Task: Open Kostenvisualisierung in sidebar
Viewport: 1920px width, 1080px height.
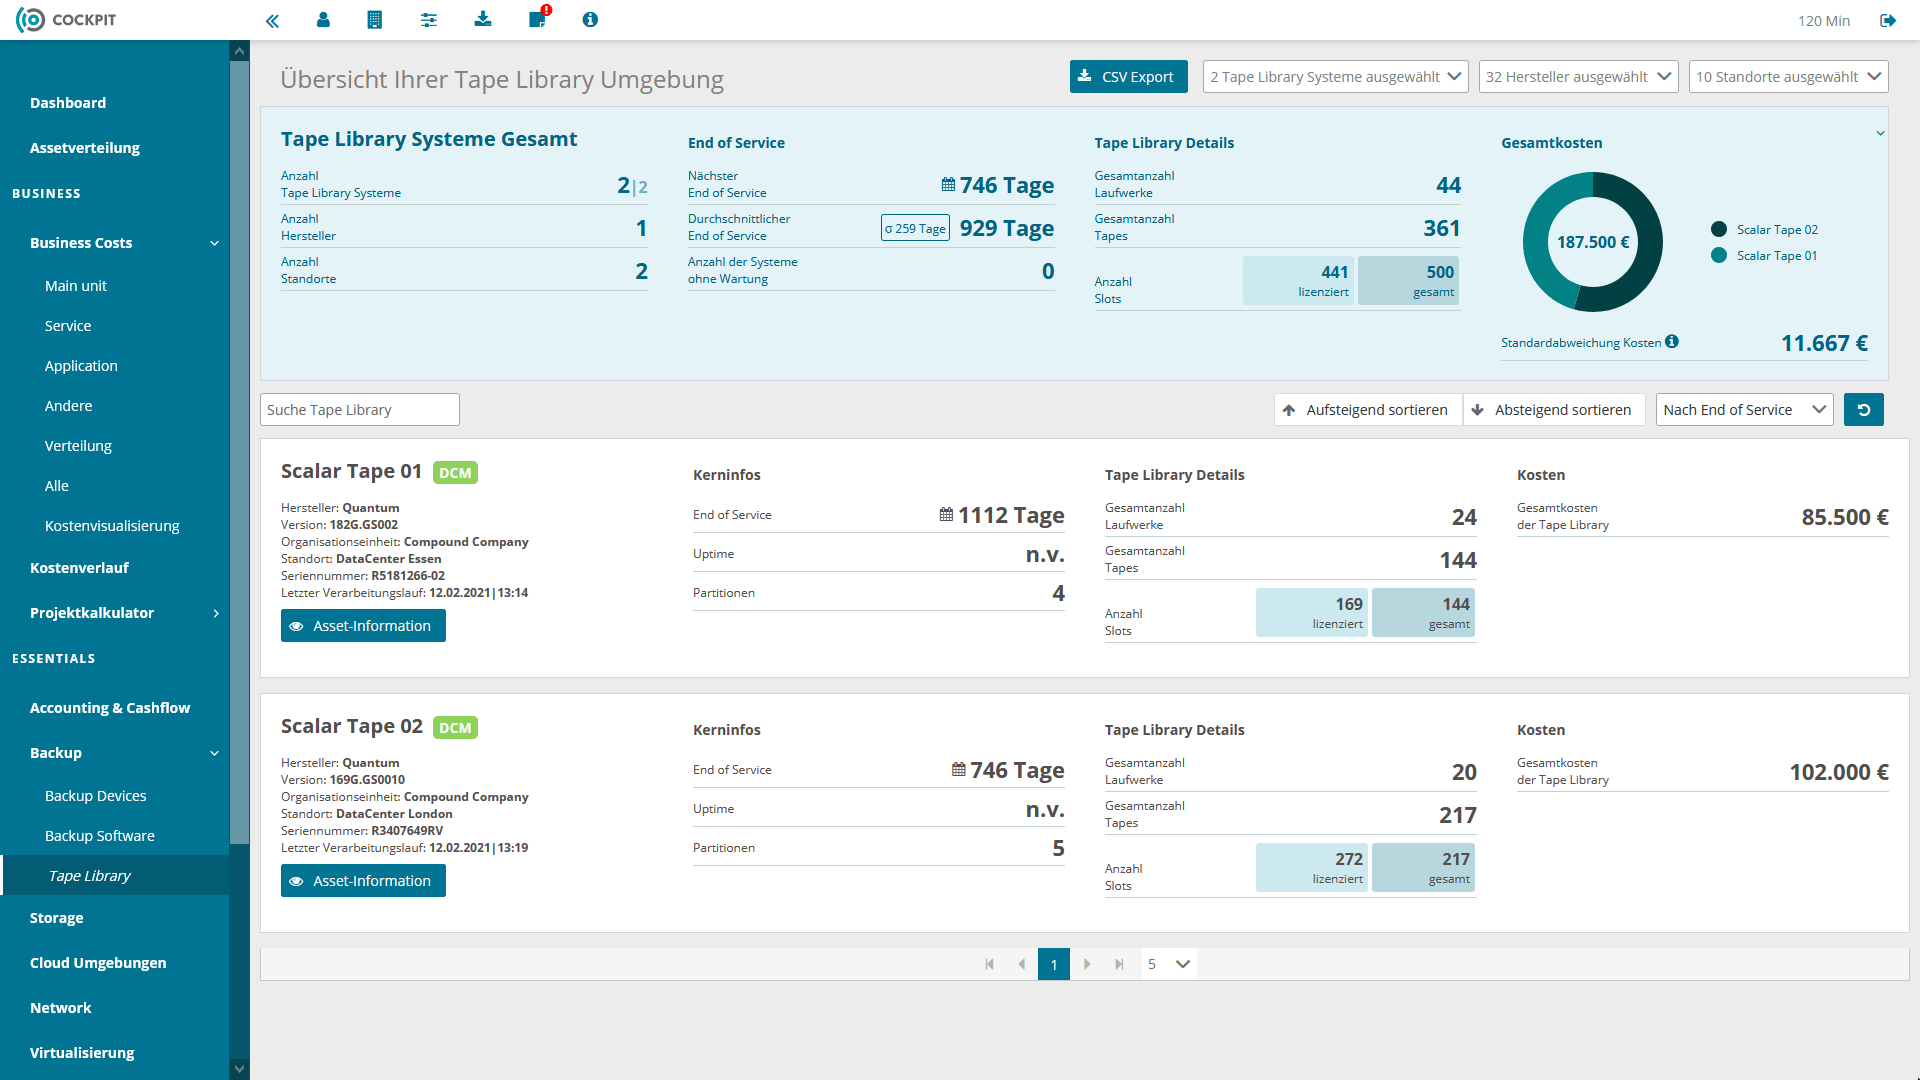Action: pyautogui.click(x=112, y=526)
